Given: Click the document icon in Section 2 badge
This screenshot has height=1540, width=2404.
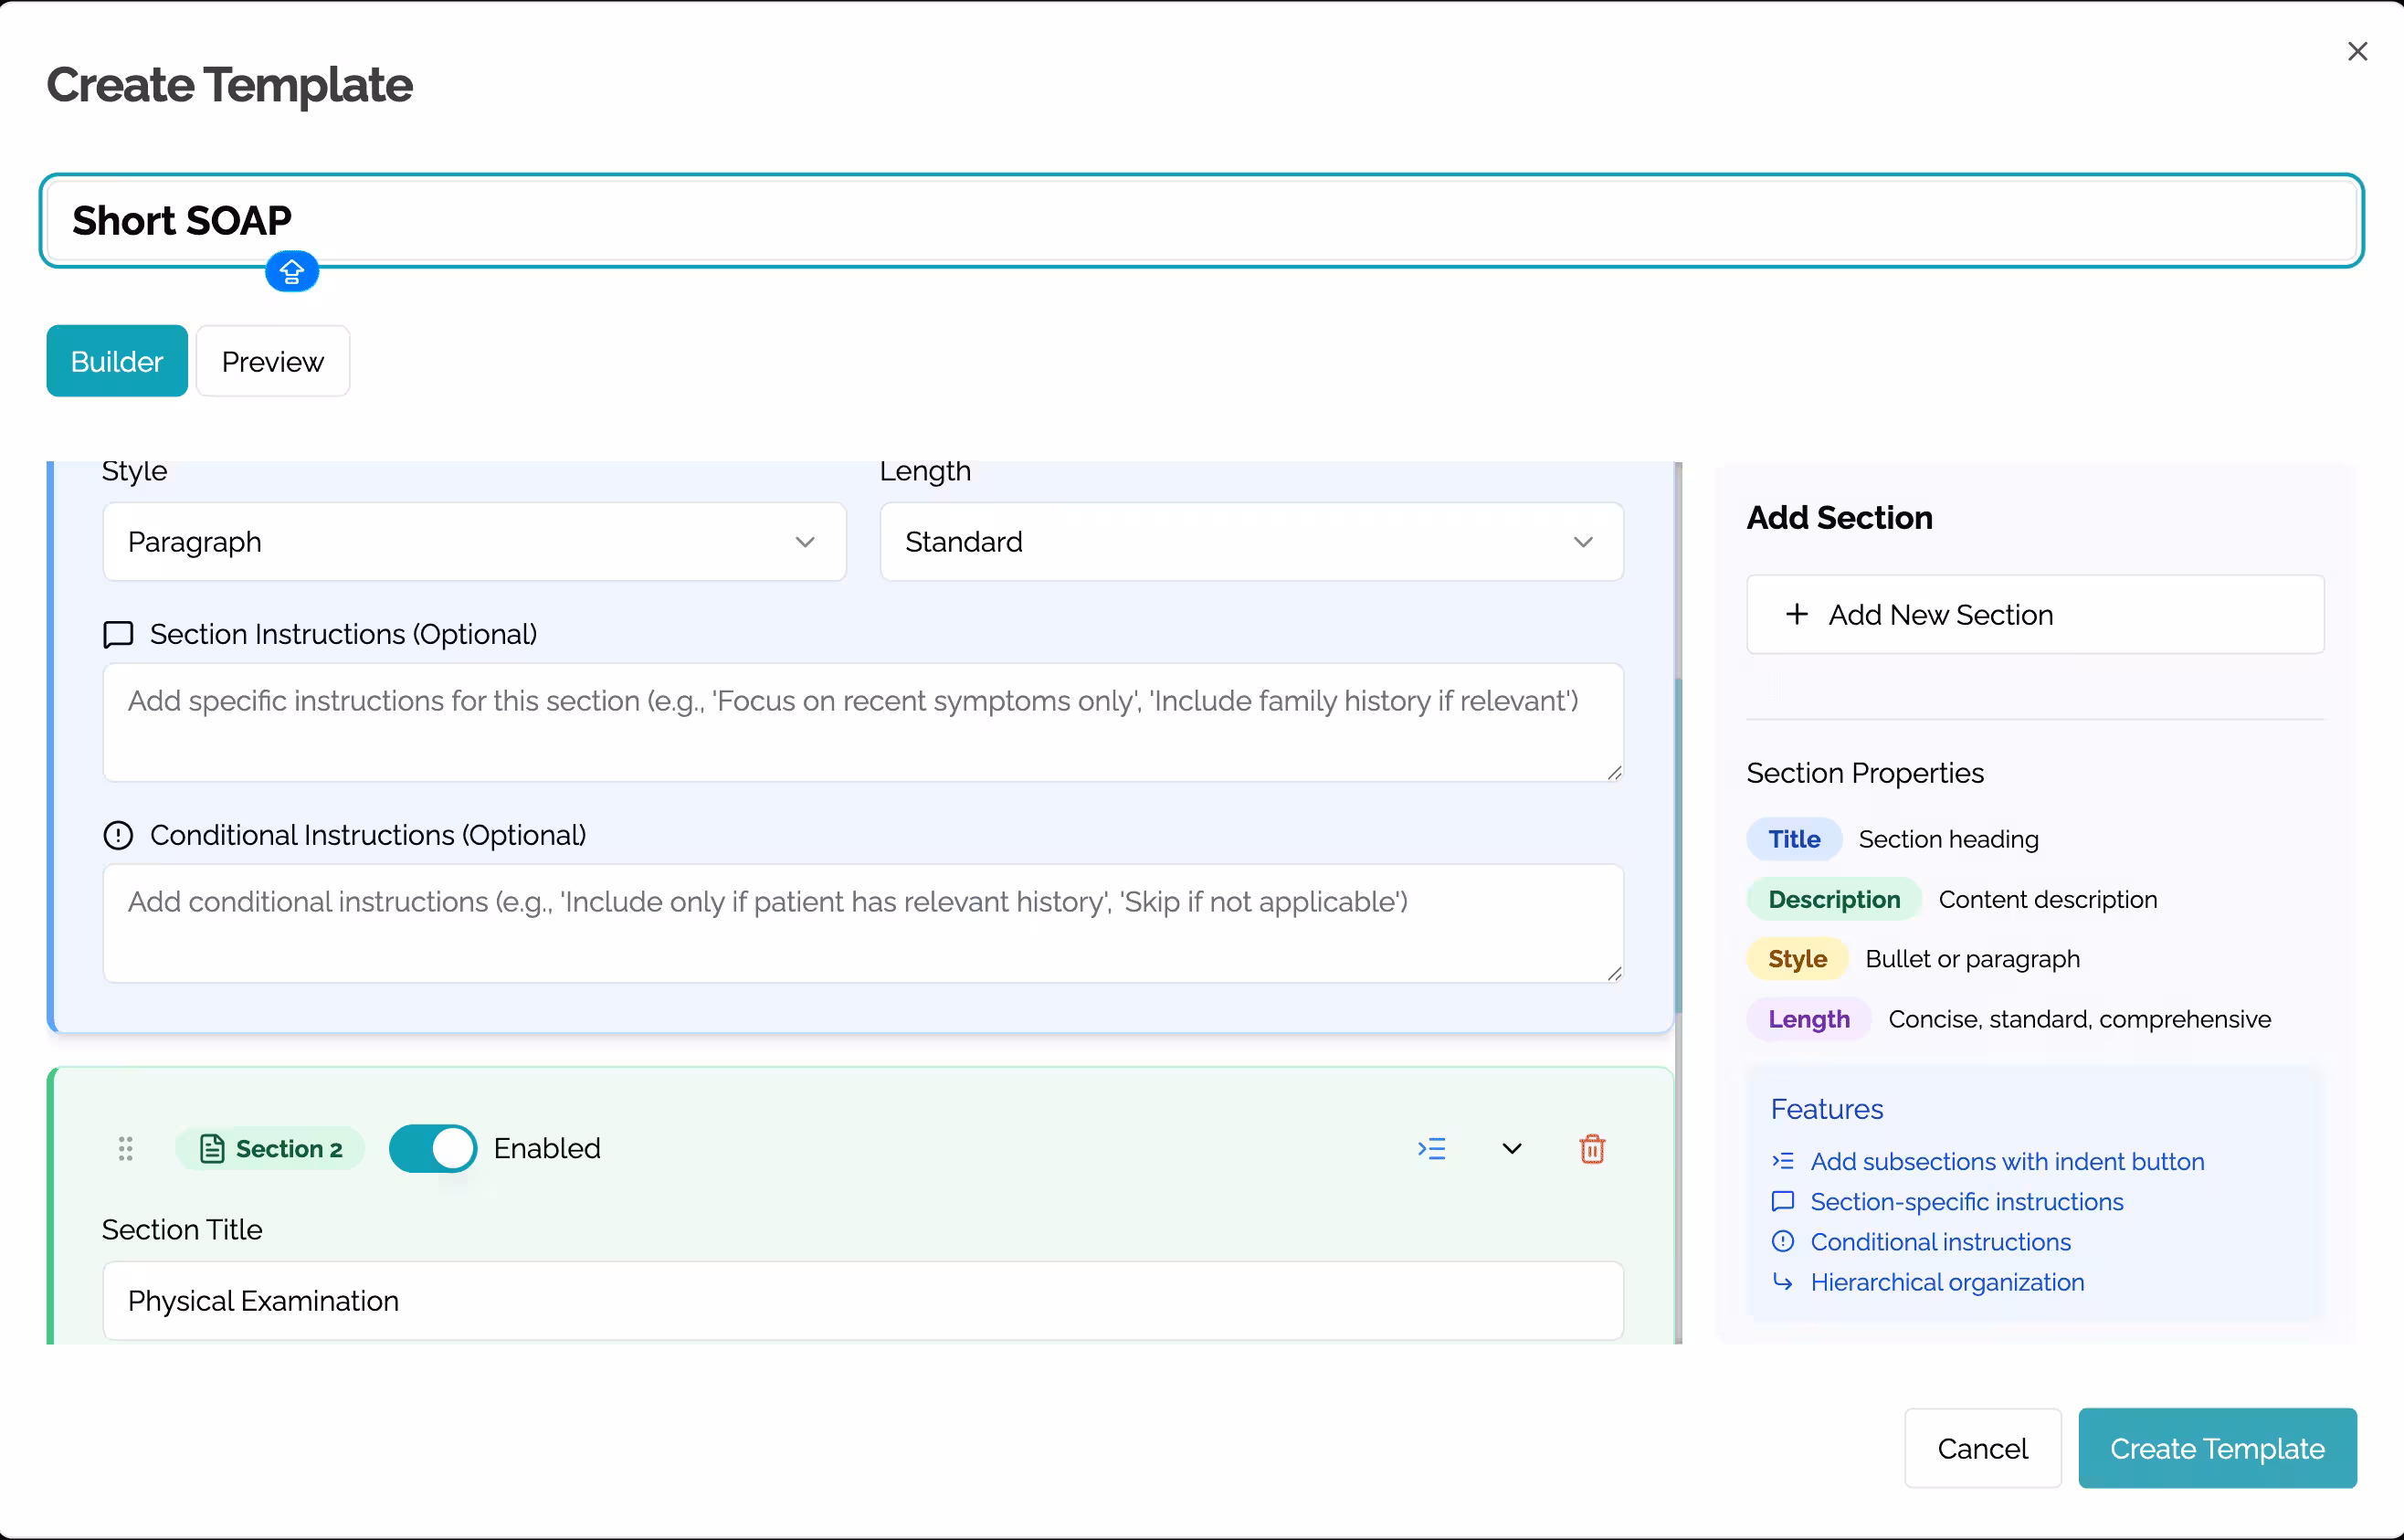Looking at the screenshot, I should (212, 1149).
